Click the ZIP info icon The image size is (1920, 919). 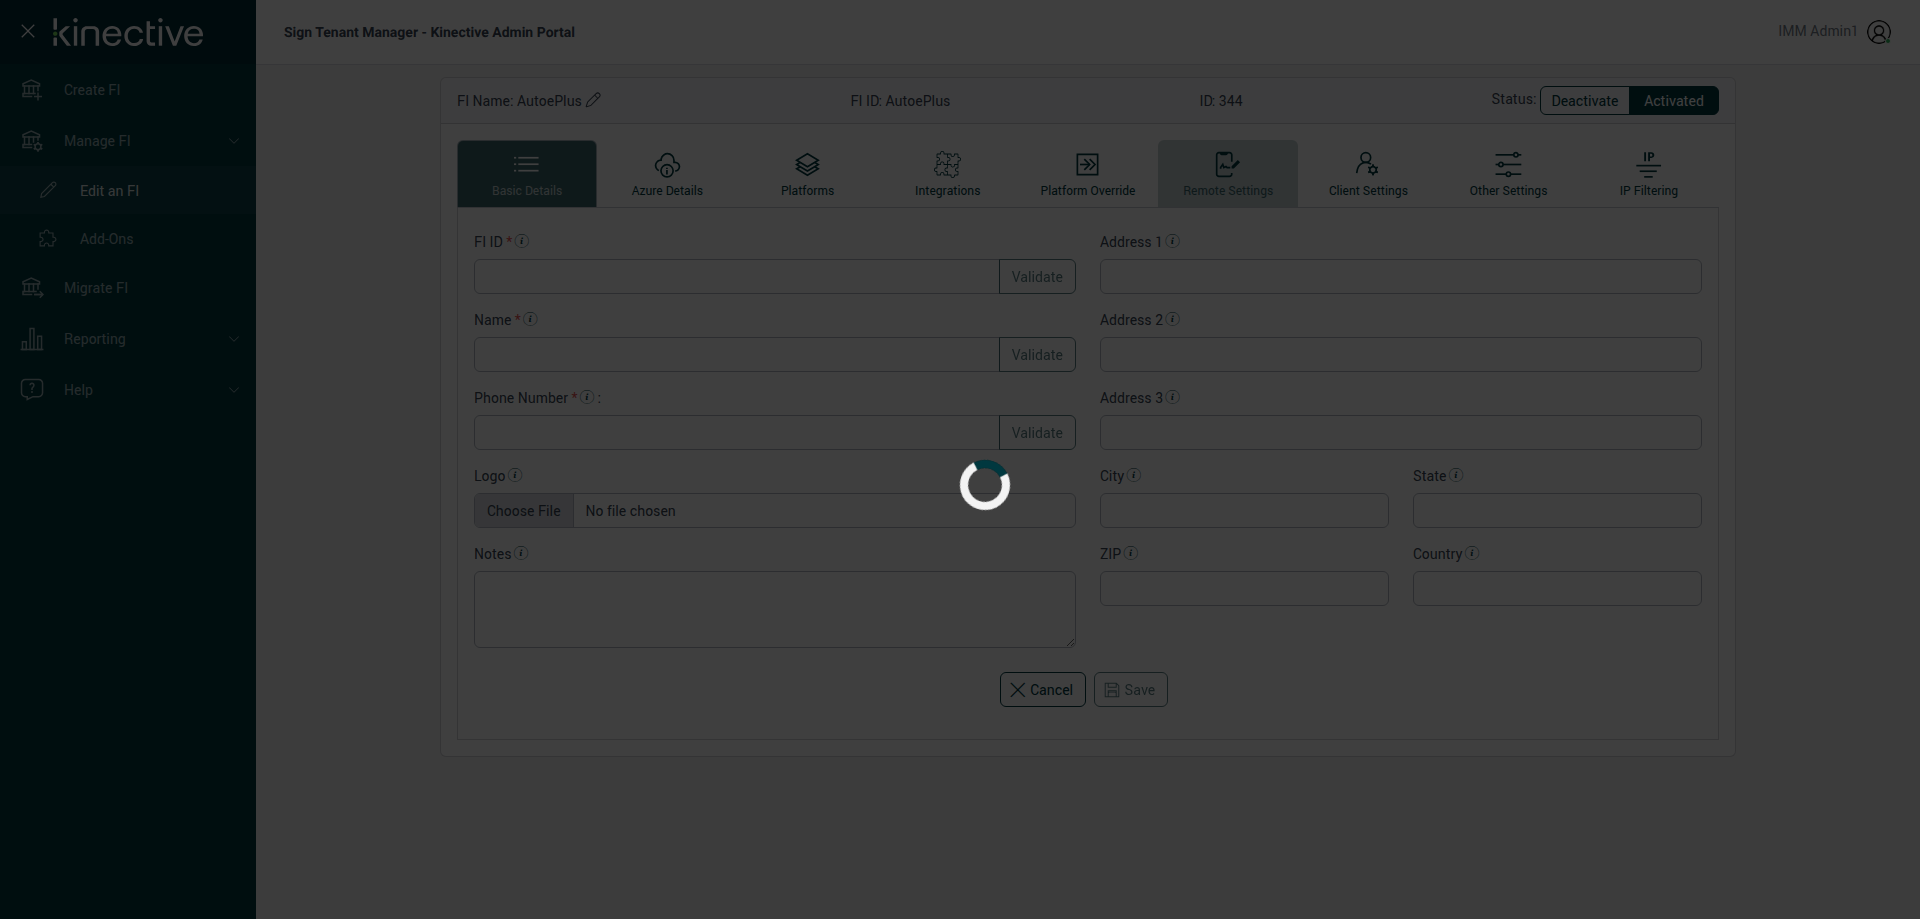point(1131,553)
